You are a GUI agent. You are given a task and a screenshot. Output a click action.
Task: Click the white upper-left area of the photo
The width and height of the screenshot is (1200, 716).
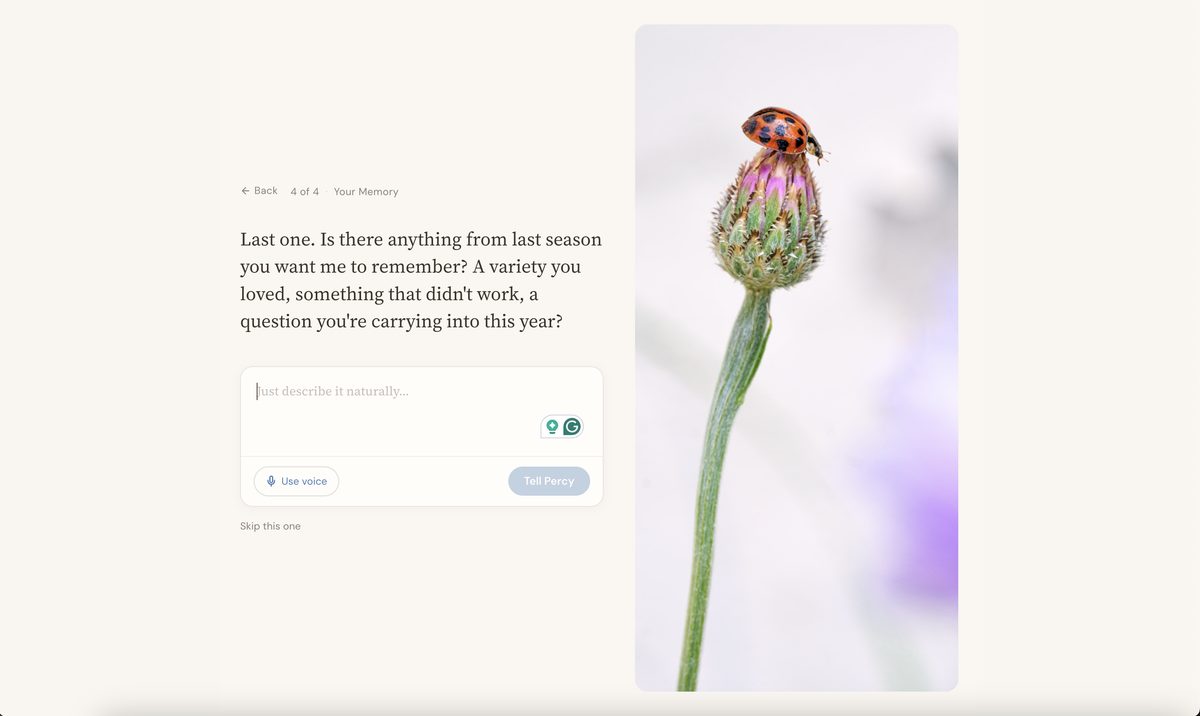(680, 80)
